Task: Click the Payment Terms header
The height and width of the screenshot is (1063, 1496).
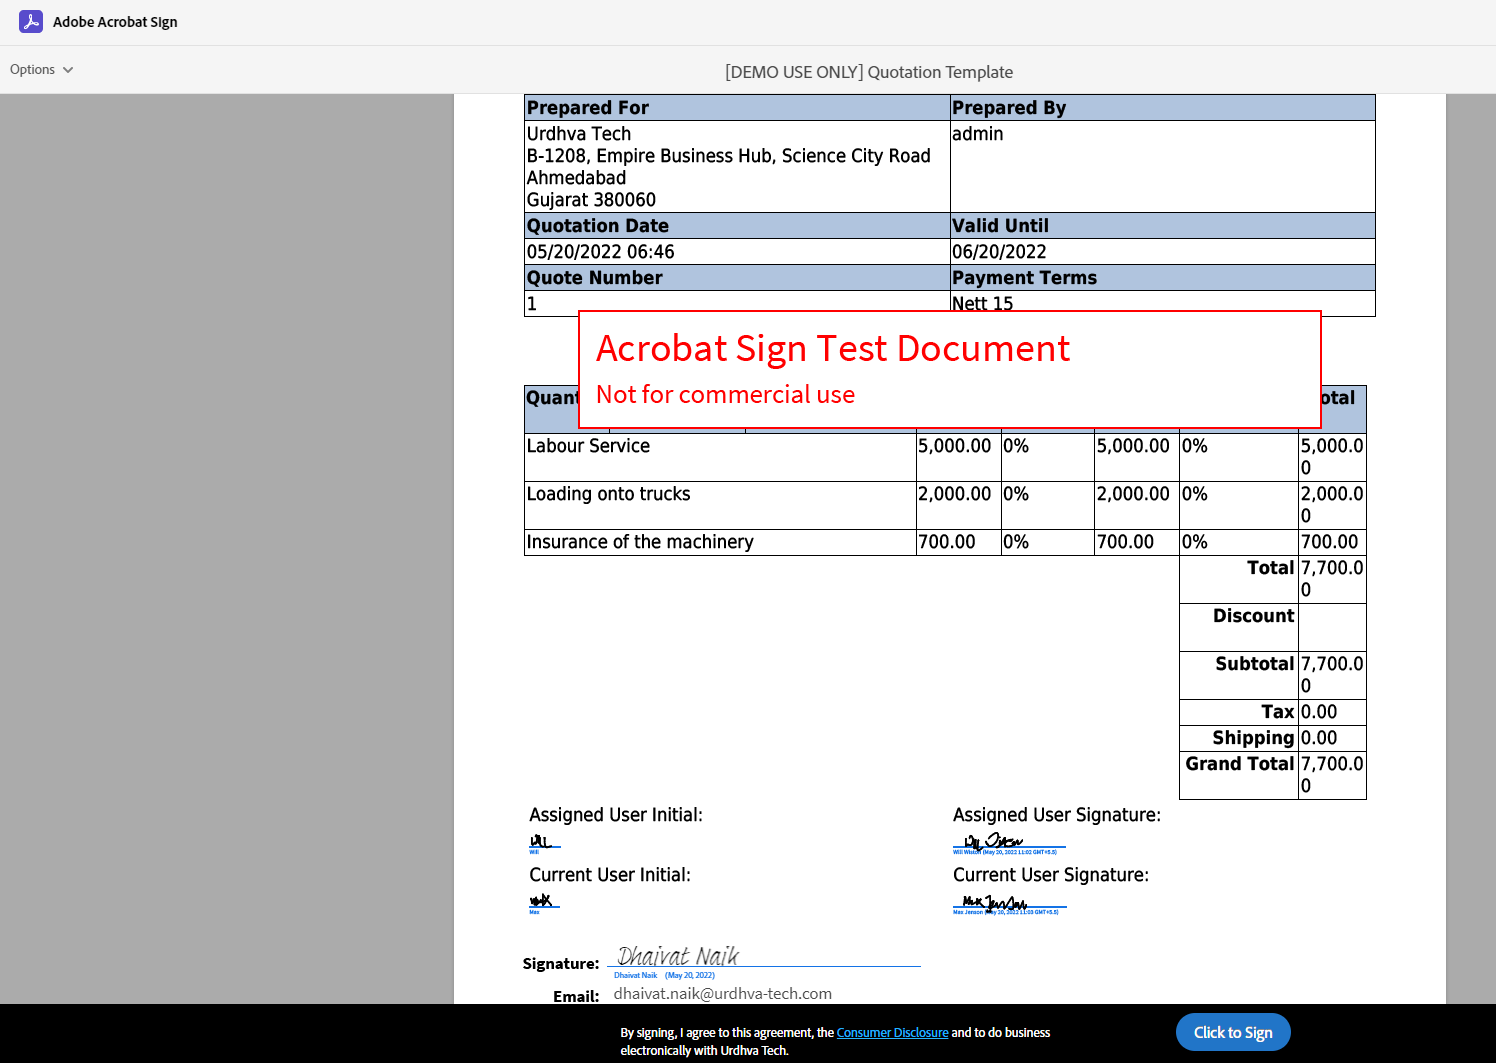Action: 1162,278
